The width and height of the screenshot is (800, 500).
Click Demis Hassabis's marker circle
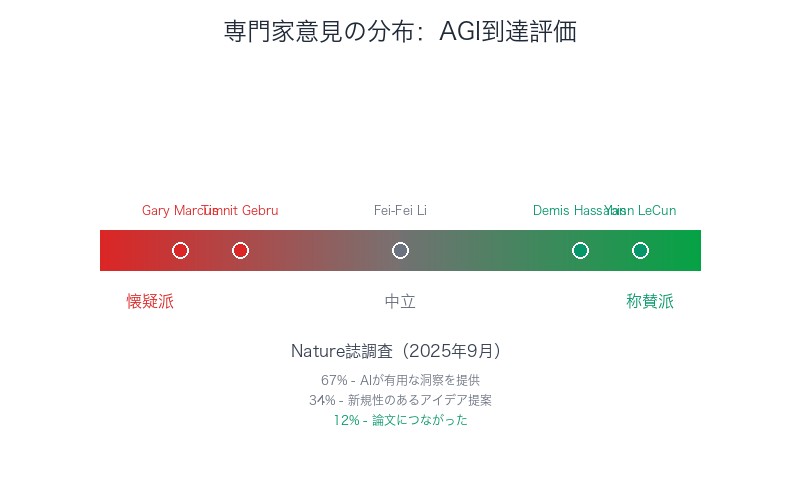pyautogui.click(x=580, y=250)
